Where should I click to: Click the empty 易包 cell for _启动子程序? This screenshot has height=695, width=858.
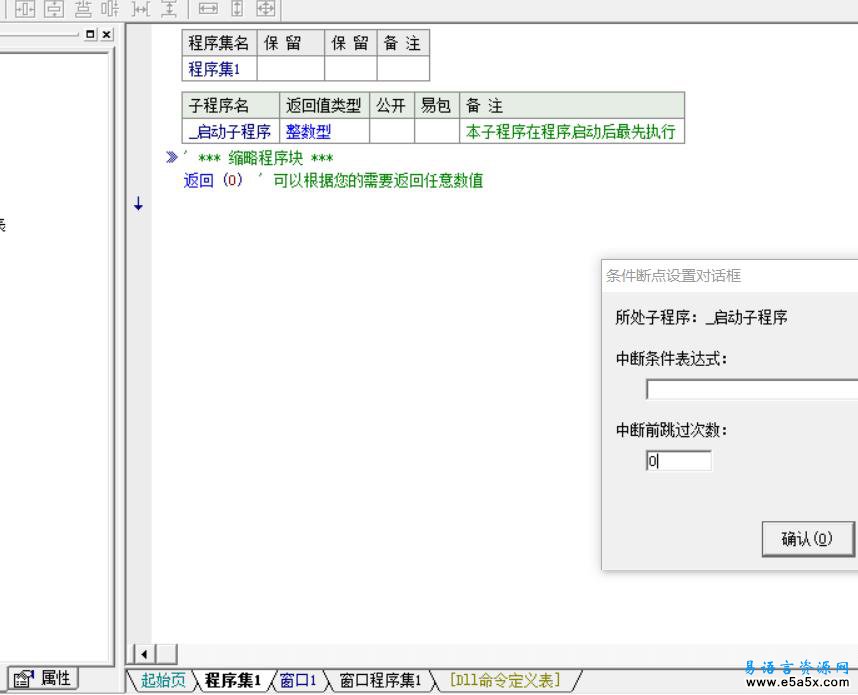click(x=437, y=131)
